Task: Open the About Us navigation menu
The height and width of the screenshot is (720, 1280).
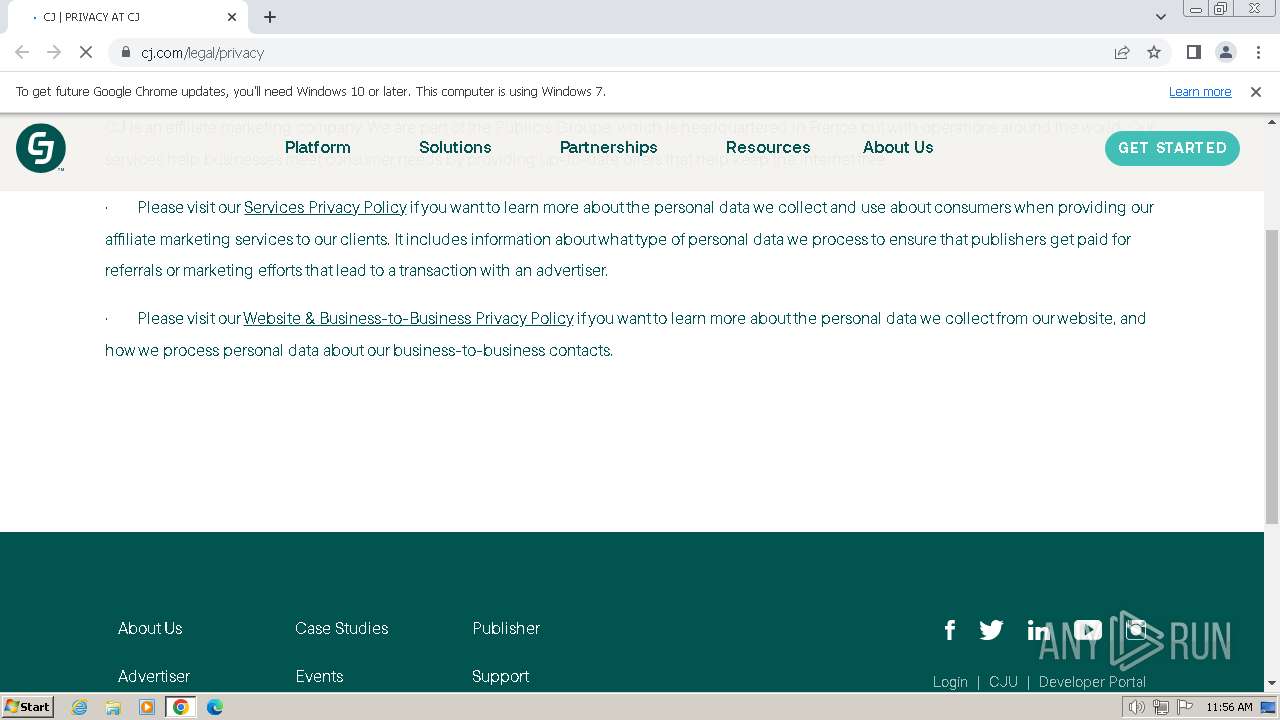Action: tap(898, 147)
